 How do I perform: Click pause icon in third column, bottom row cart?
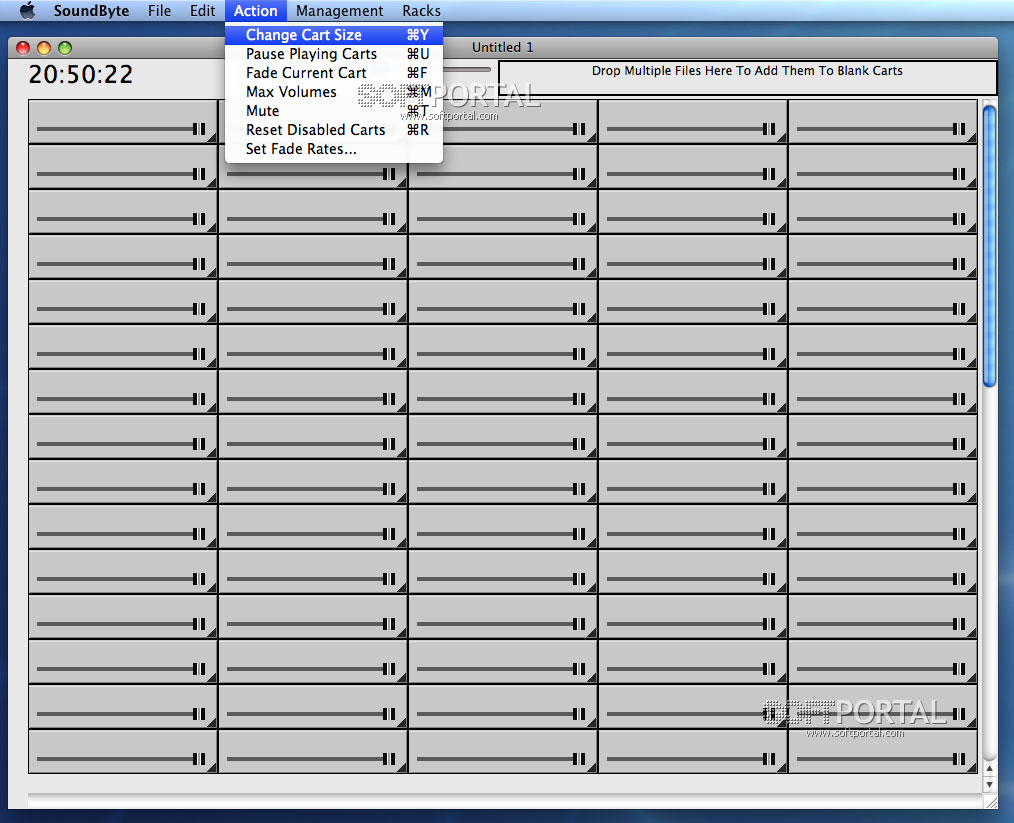(x=579, y=759)
